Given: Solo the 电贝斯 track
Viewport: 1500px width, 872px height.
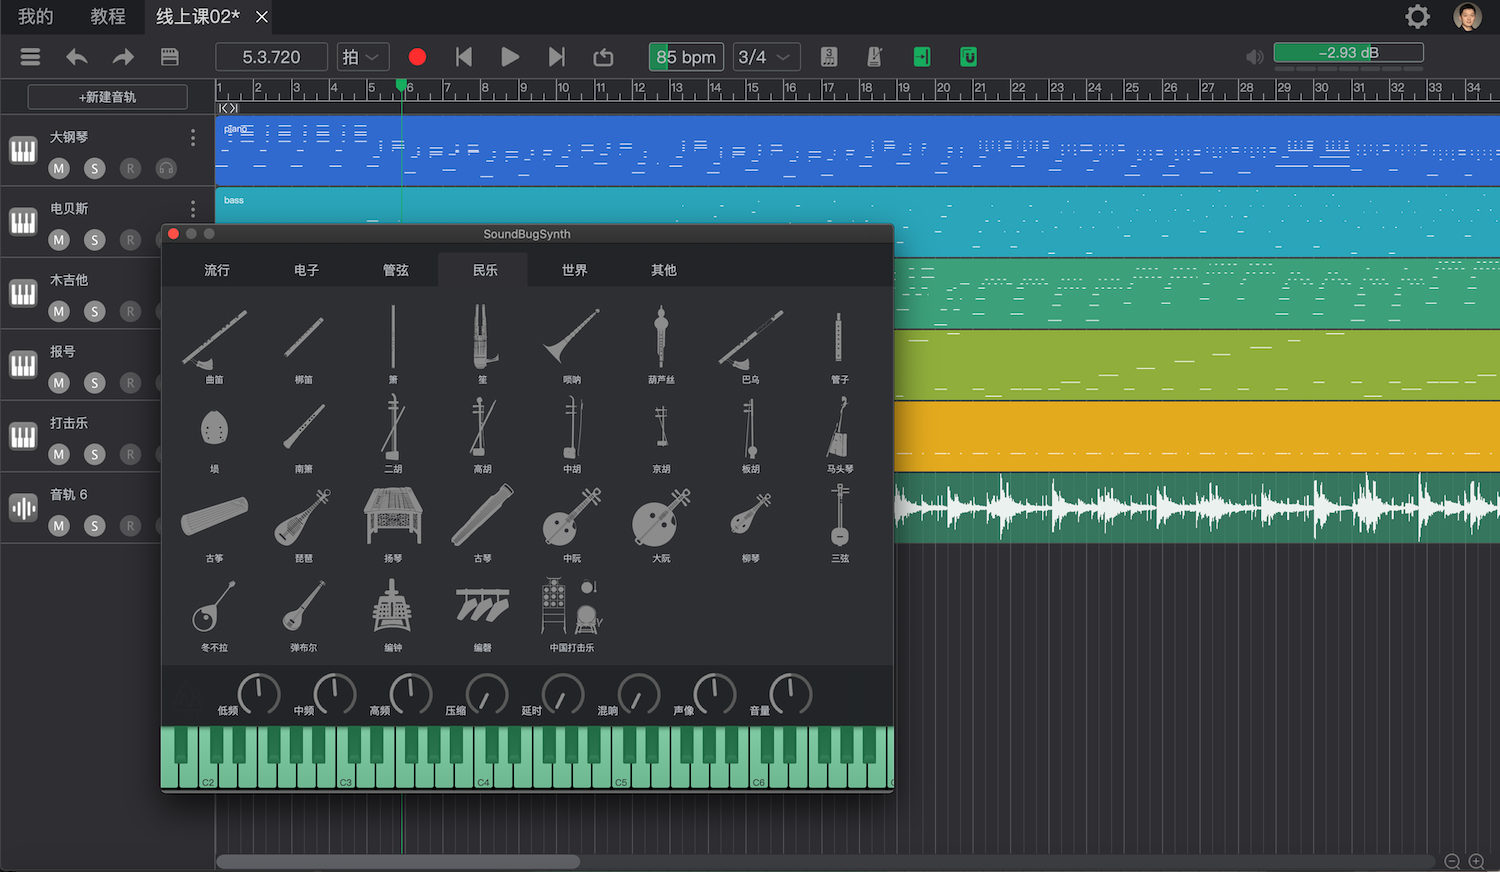Looking at the screenshot, I should [x=95, y=240].
